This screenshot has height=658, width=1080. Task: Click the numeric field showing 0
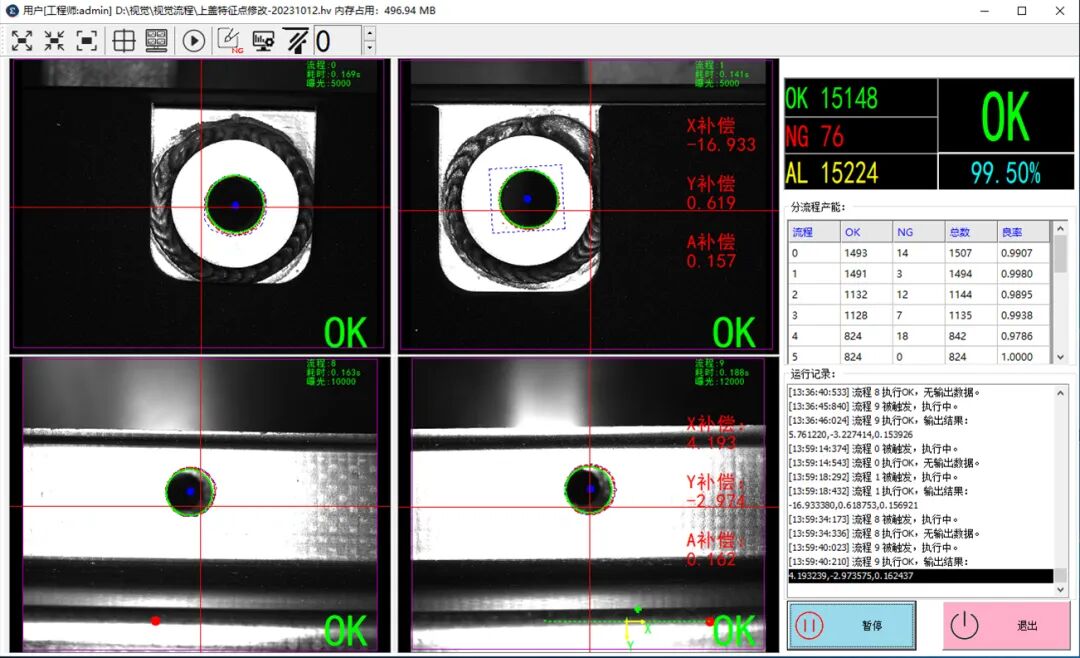[338, 41]
